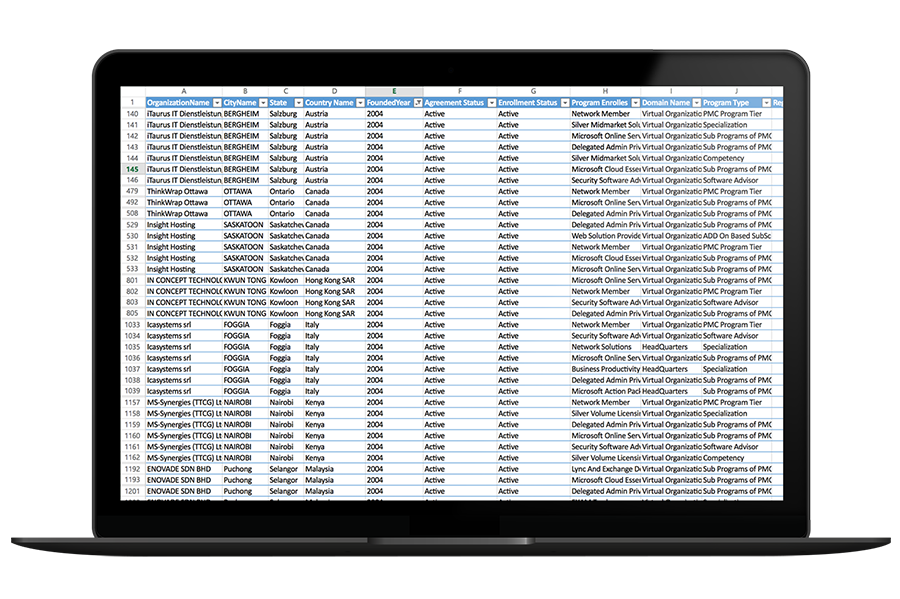Screen dimensions: 900x599
Task: Click the ADD On Based SubSc cell
Action: click(x=736, y=236)
